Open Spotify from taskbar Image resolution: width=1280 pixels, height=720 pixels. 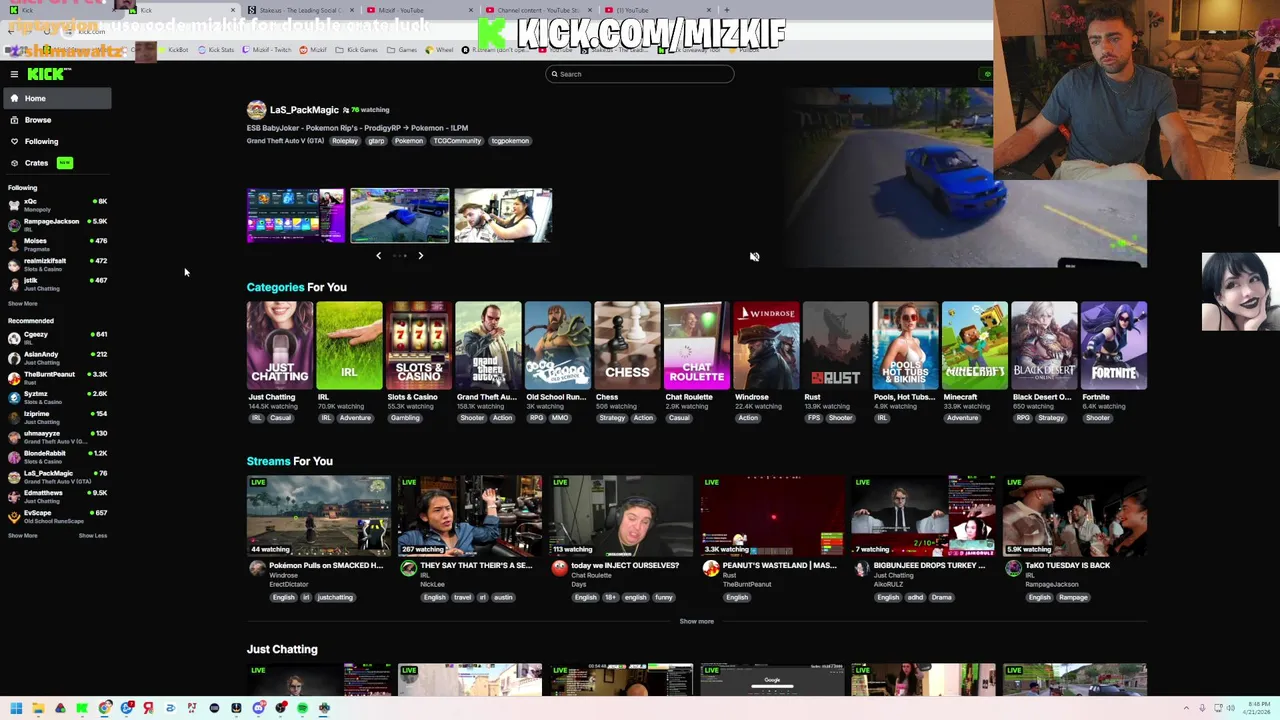tap(302, 709)
